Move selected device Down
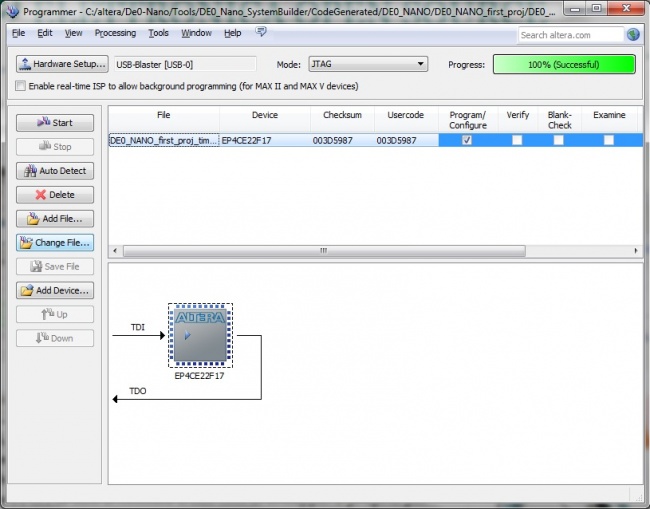Image resolution: width=650 pixels, height=509 pixels. (x=55, y=338)
